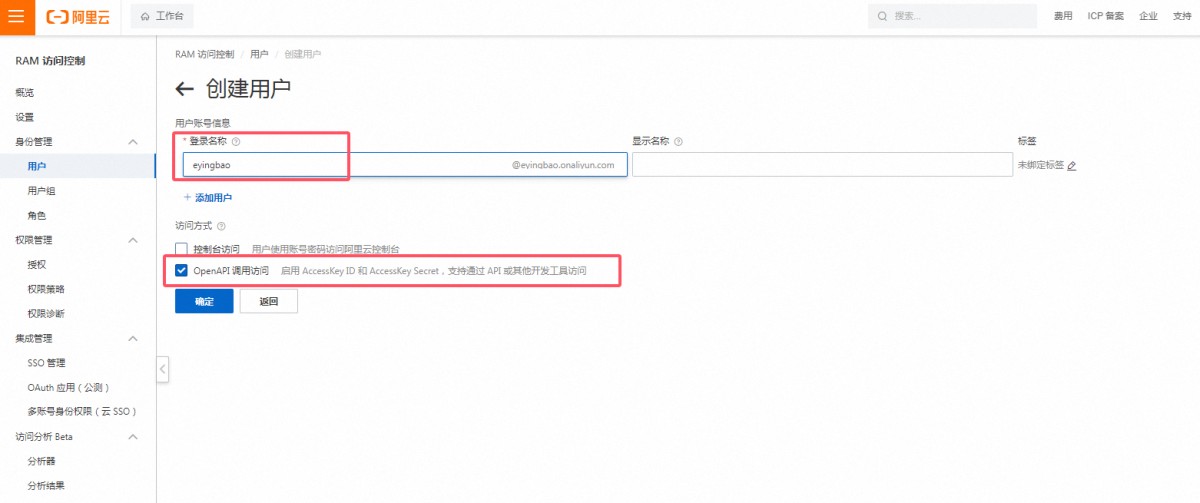Show help for 登录名称 field
Viewport: 1200px width, 503px height.
coord(236,142)
